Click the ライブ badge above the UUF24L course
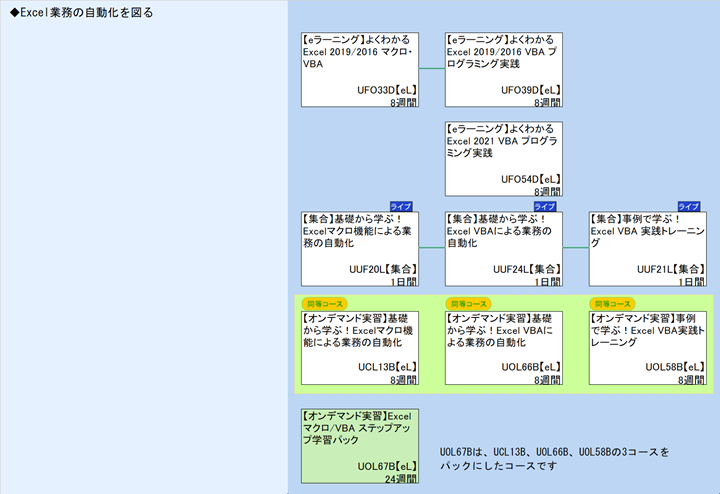Viewport: 720px width, 494px height. tap(545, 205)
